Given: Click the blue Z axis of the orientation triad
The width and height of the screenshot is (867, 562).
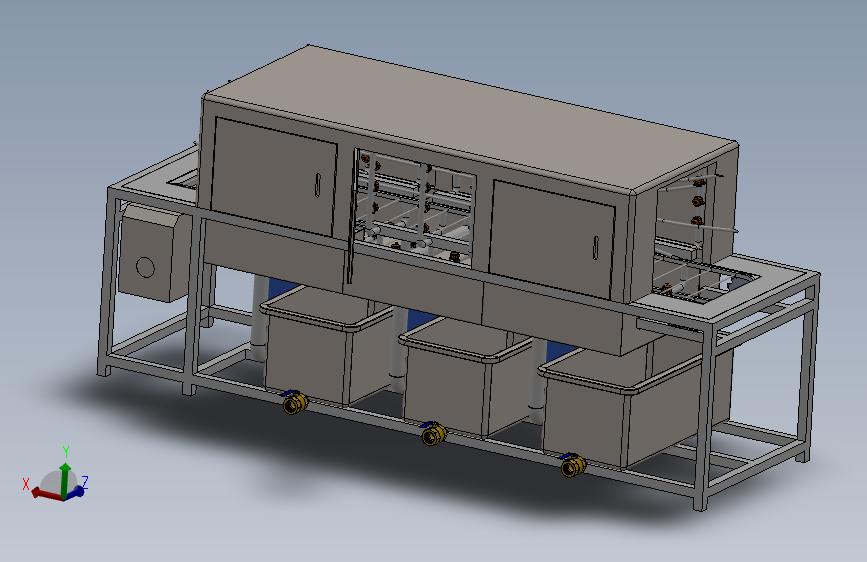Looking at the screenshot, I should pyautogui.click(x=76, y=491).
